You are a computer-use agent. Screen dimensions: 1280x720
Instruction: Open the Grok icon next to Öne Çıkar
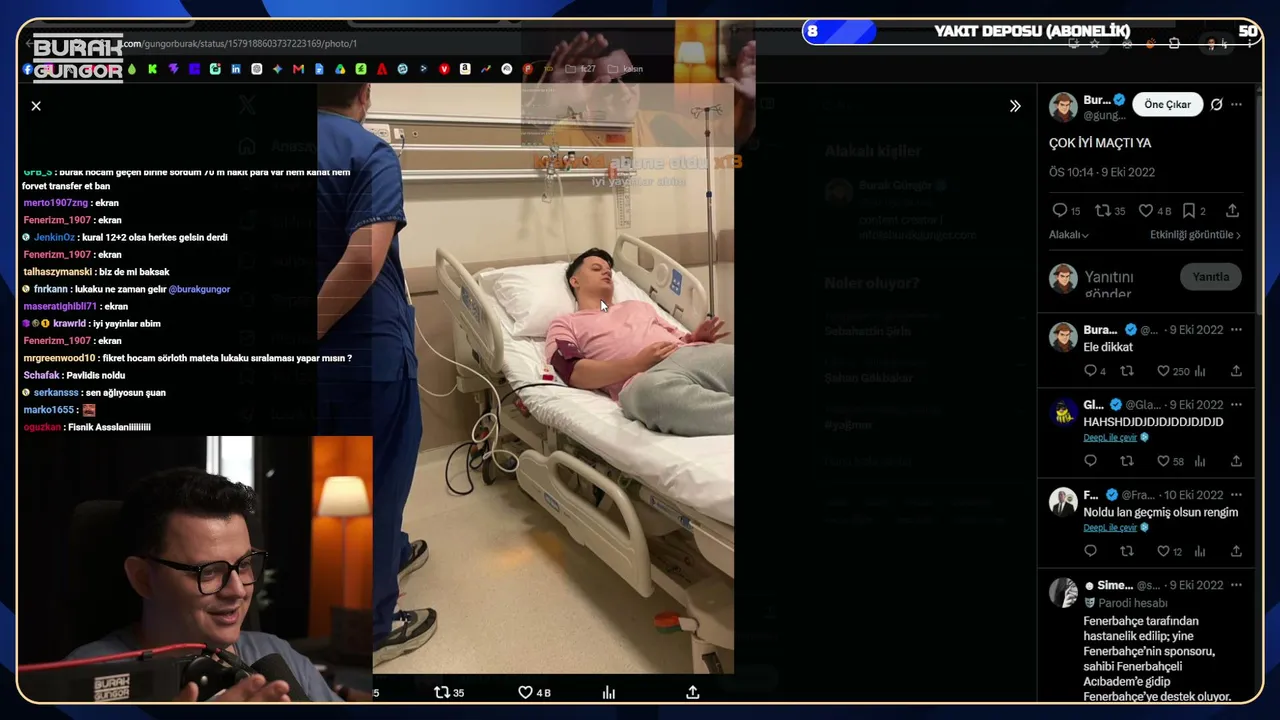tap(1216, 104)
